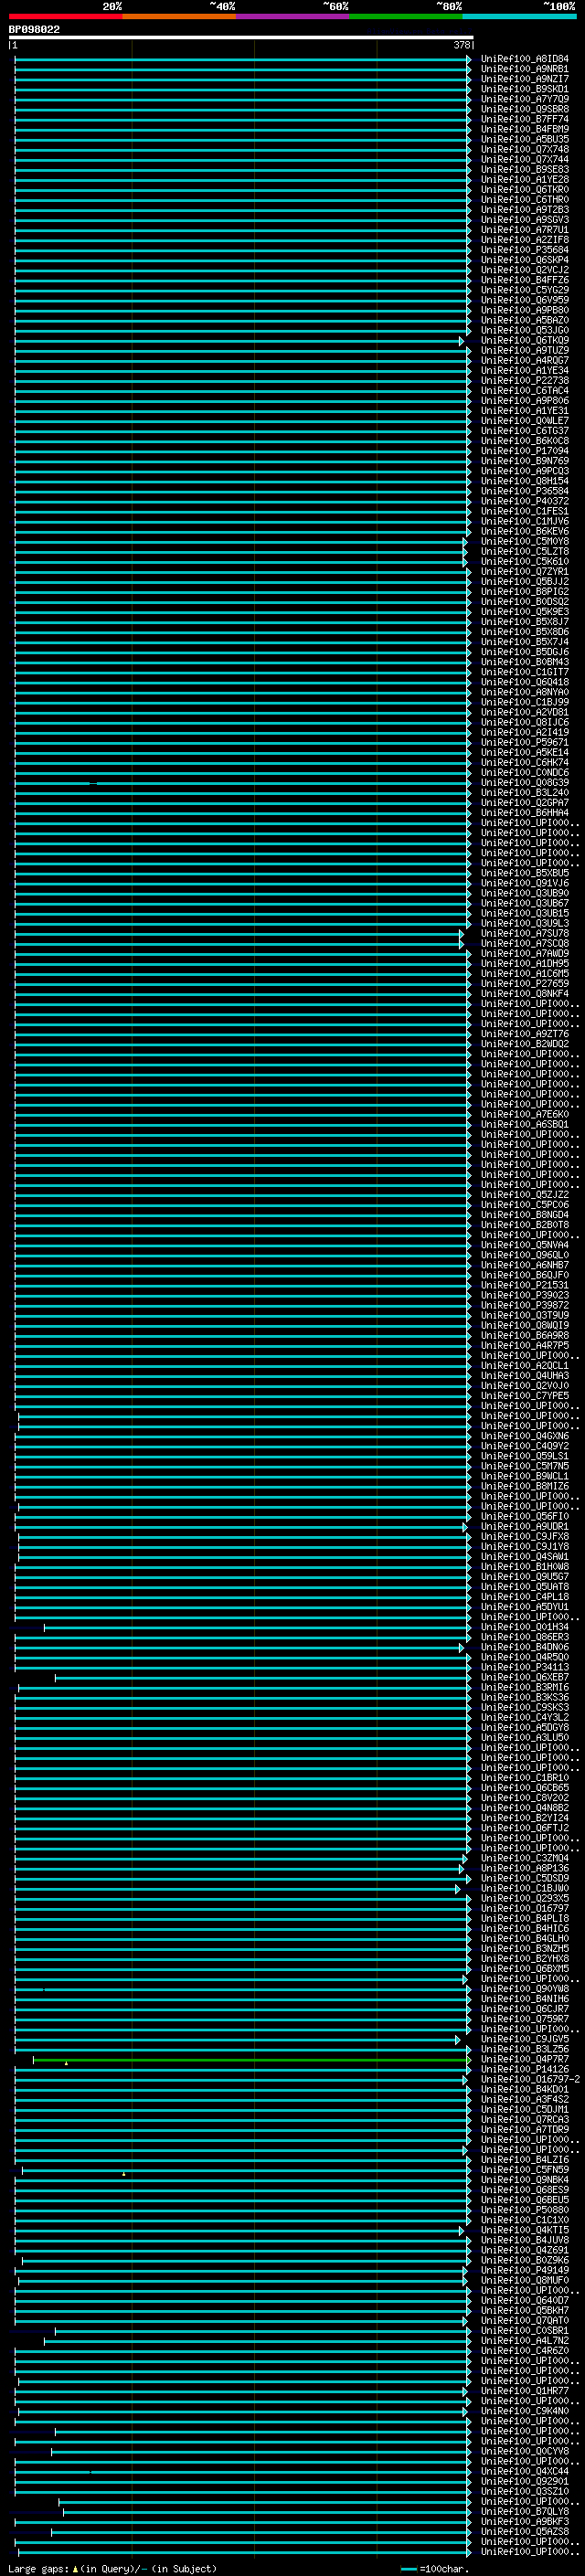This screenshot has width=585, height=2576.
Task: Select the UniRef100_C1FES1 label
Action: click(524, 511)
